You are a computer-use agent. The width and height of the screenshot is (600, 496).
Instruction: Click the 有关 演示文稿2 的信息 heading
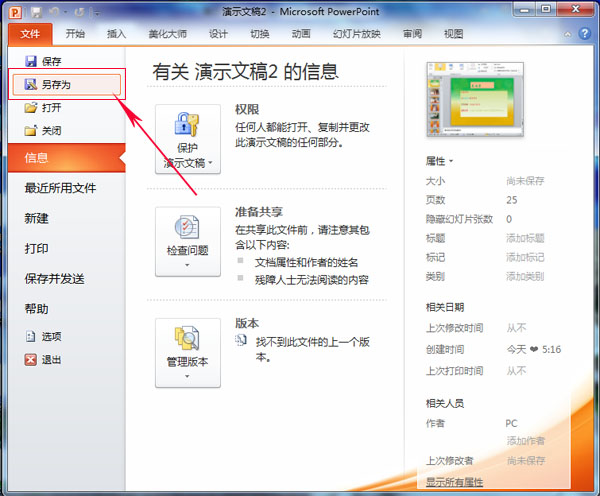click(245, 71)
